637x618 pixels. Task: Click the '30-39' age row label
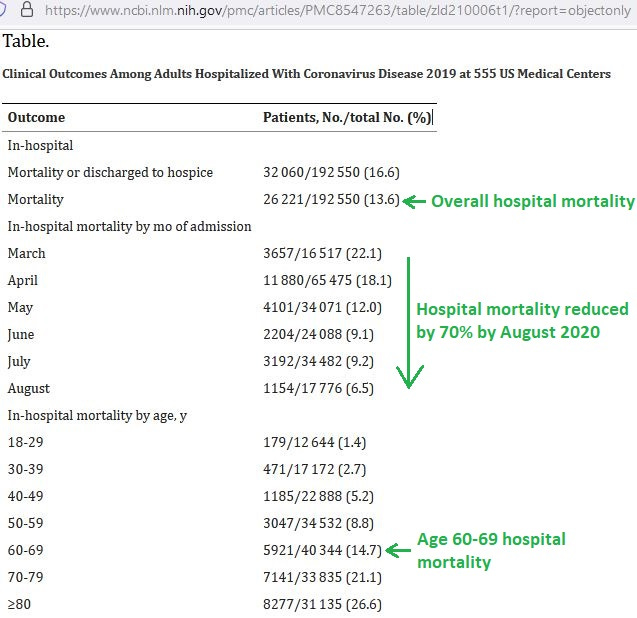25,469
